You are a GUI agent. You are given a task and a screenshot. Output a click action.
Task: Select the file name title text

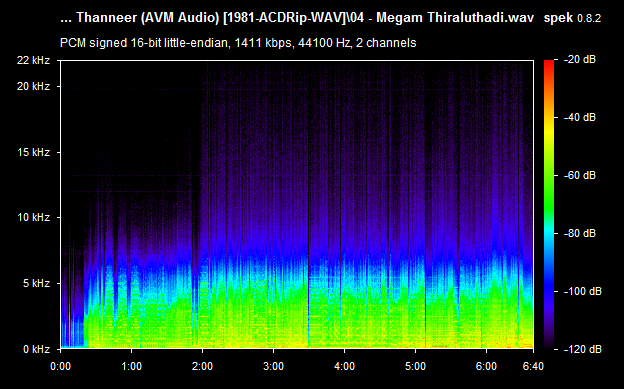click(297, 18)
